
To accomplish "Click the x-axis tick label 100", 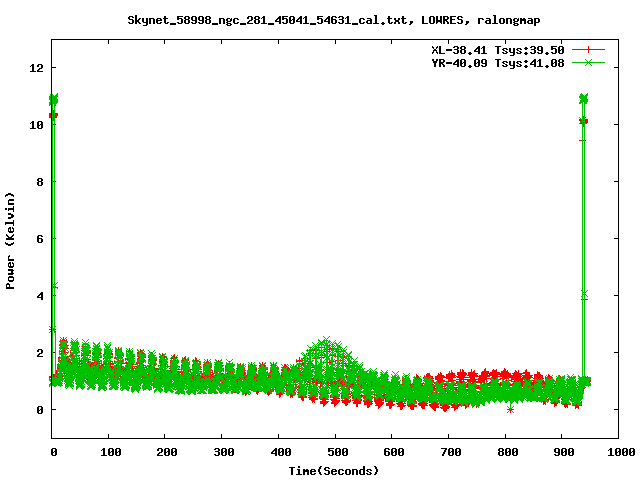I will 111,452.
